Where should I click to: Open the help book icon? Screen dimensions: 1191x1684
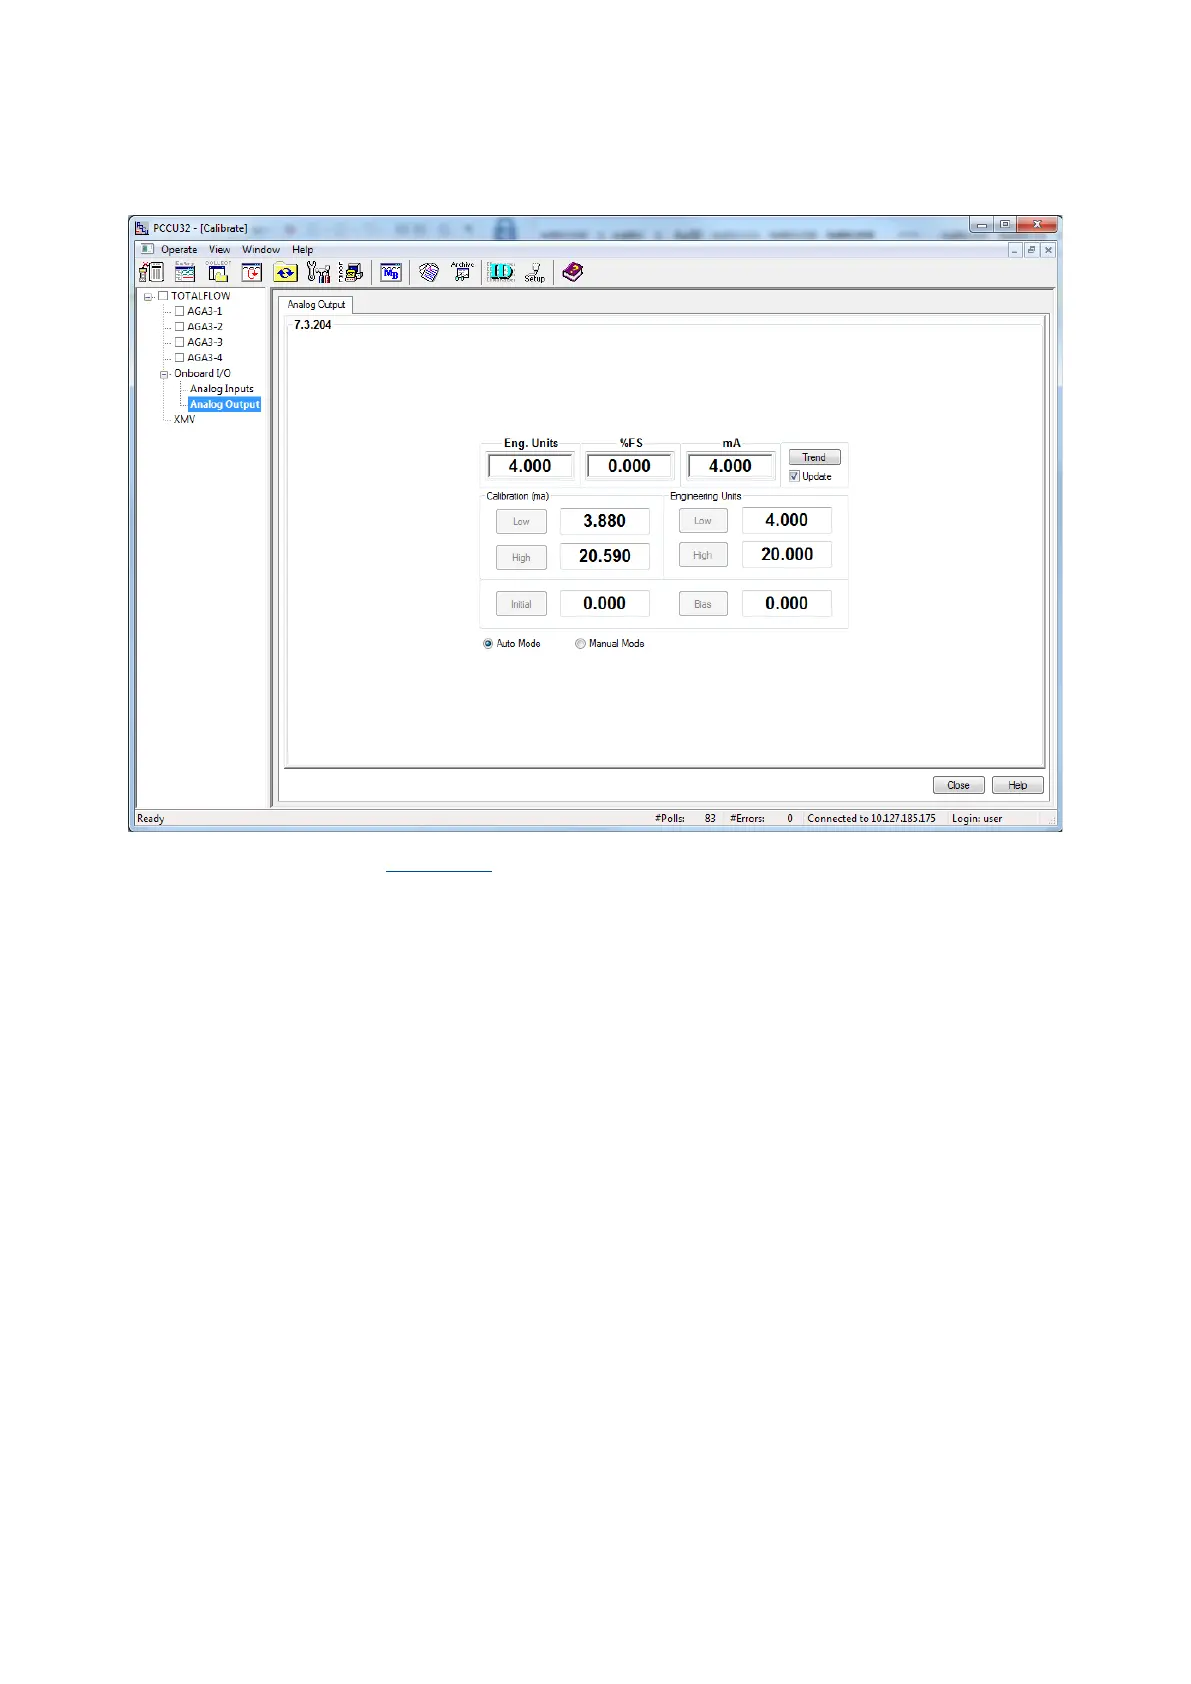pyautogui.click(x=572, y=272)
